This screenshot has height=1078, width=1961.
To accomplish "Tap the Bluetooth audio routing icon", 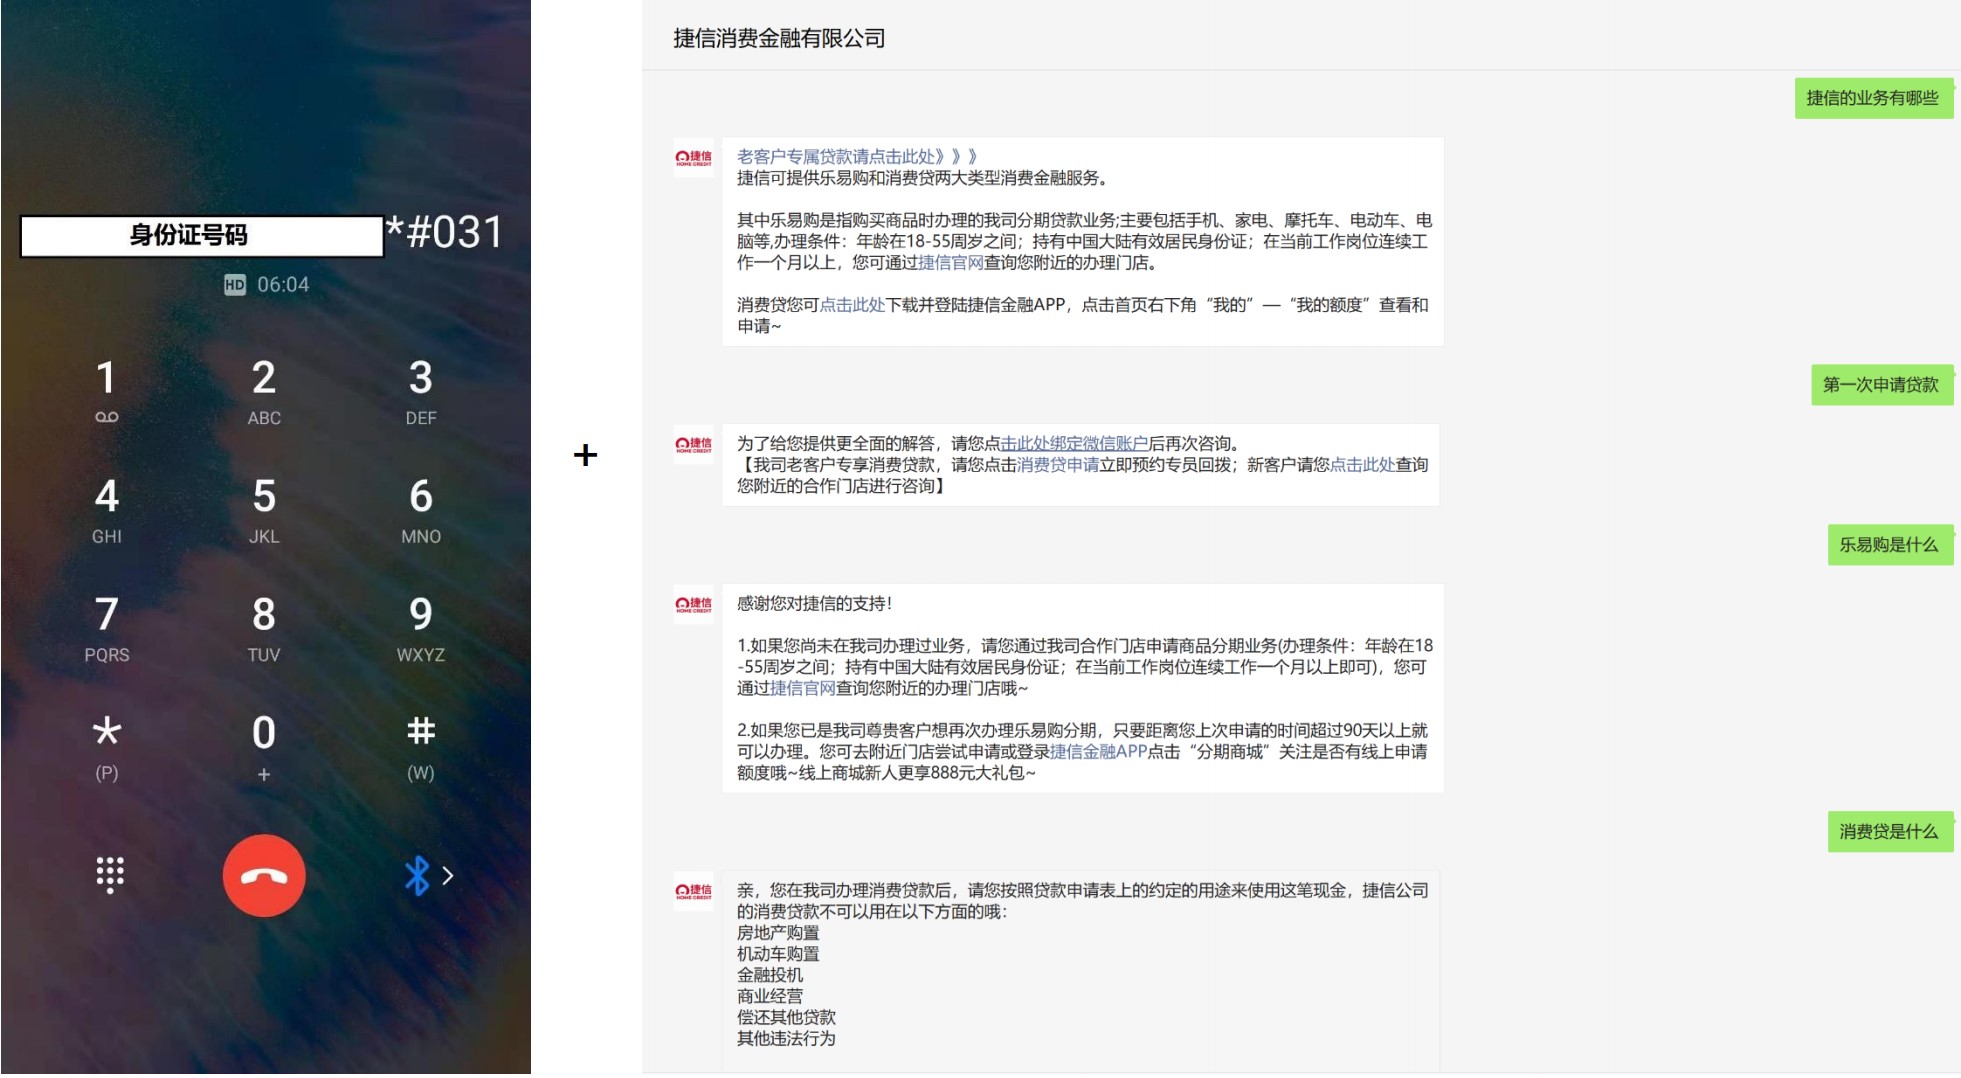I will tap(419, 875).
